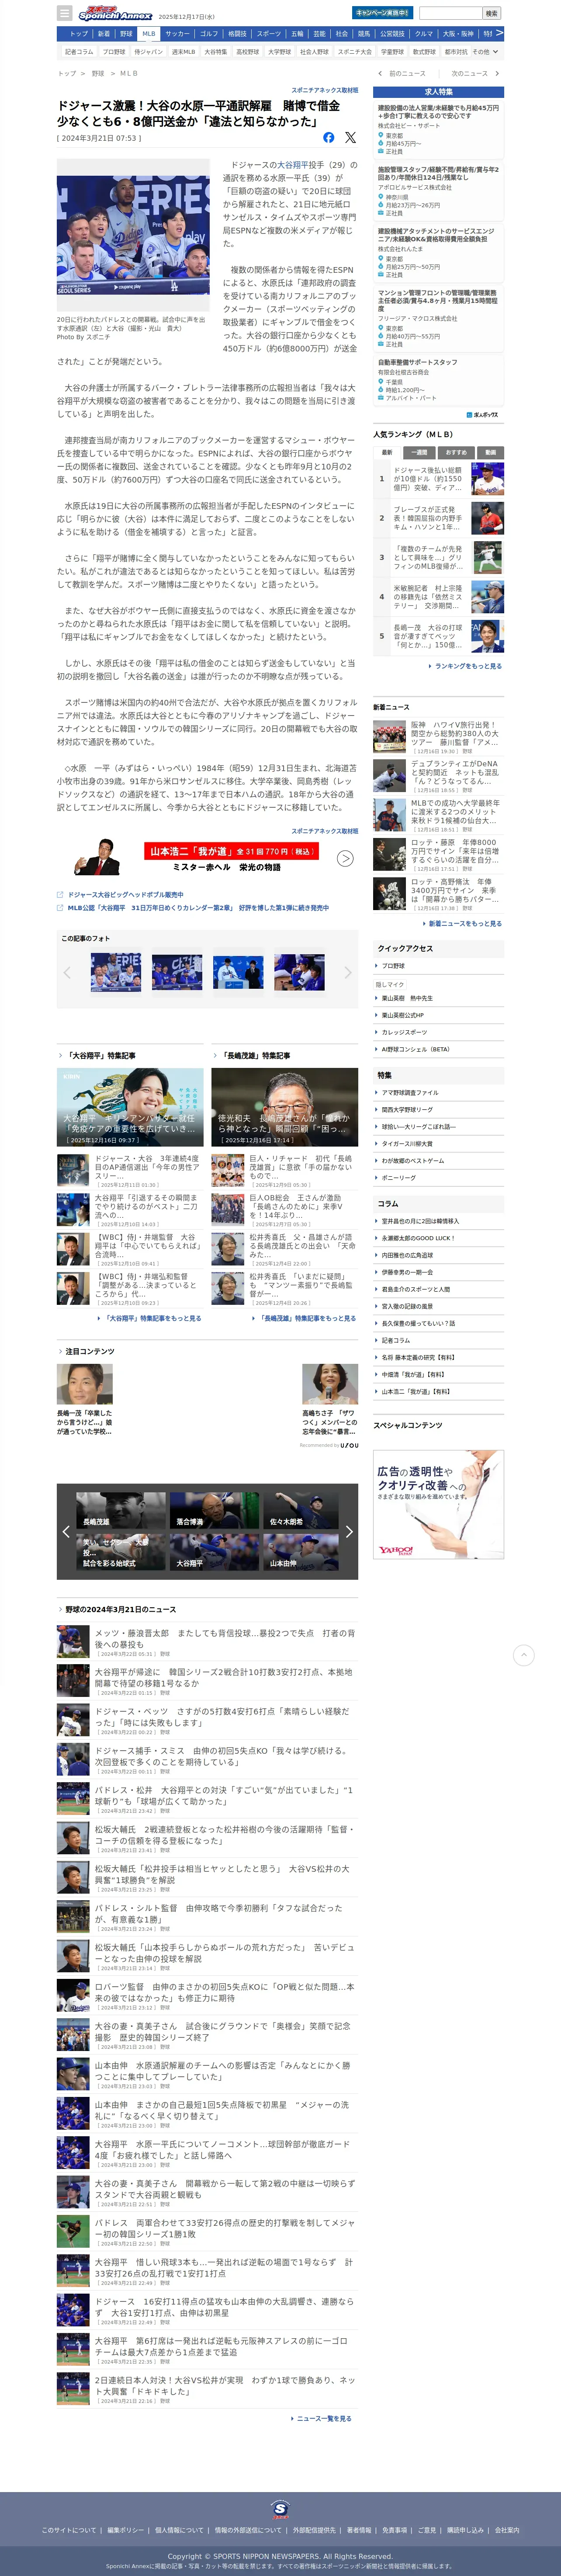The image size is (561, 2576).
Task: Go to 次のニュース next article
Action: pyautogui.click(x=474, y=73)
